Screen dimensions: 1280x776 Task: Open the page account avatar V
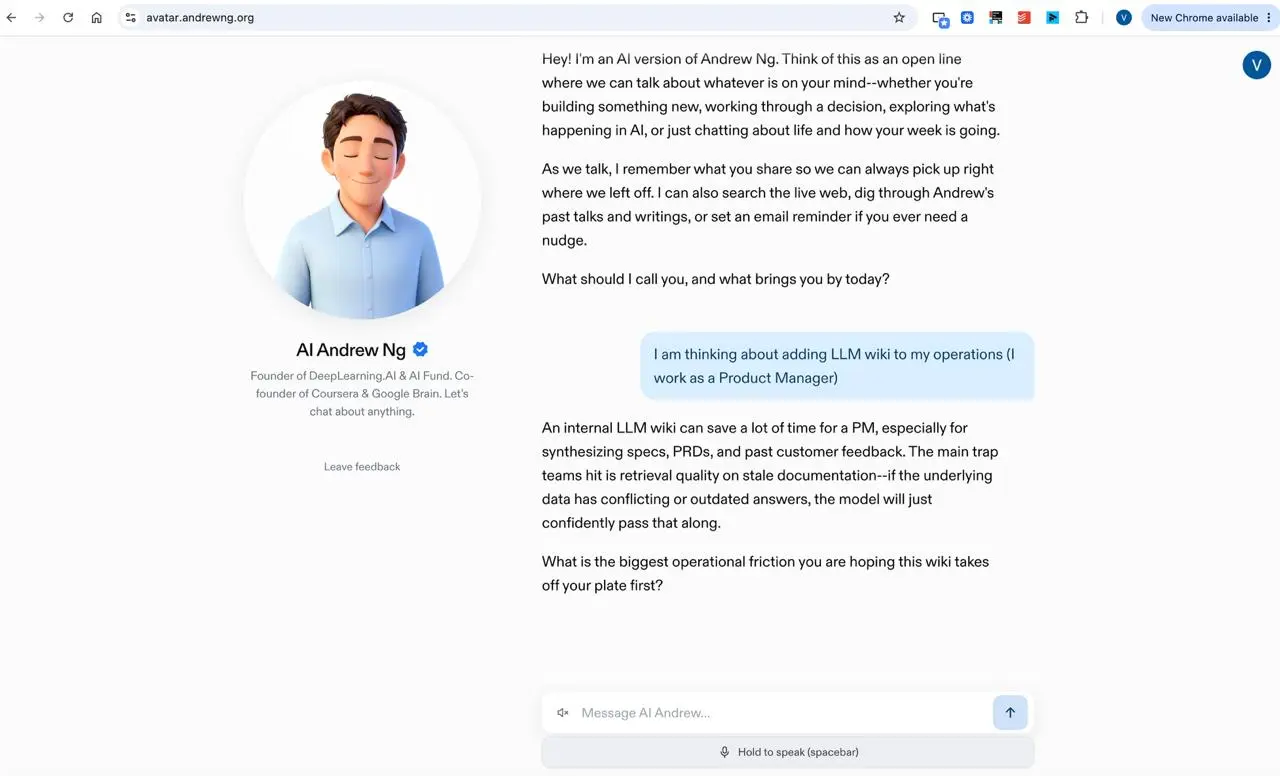tap(1256, 65)
